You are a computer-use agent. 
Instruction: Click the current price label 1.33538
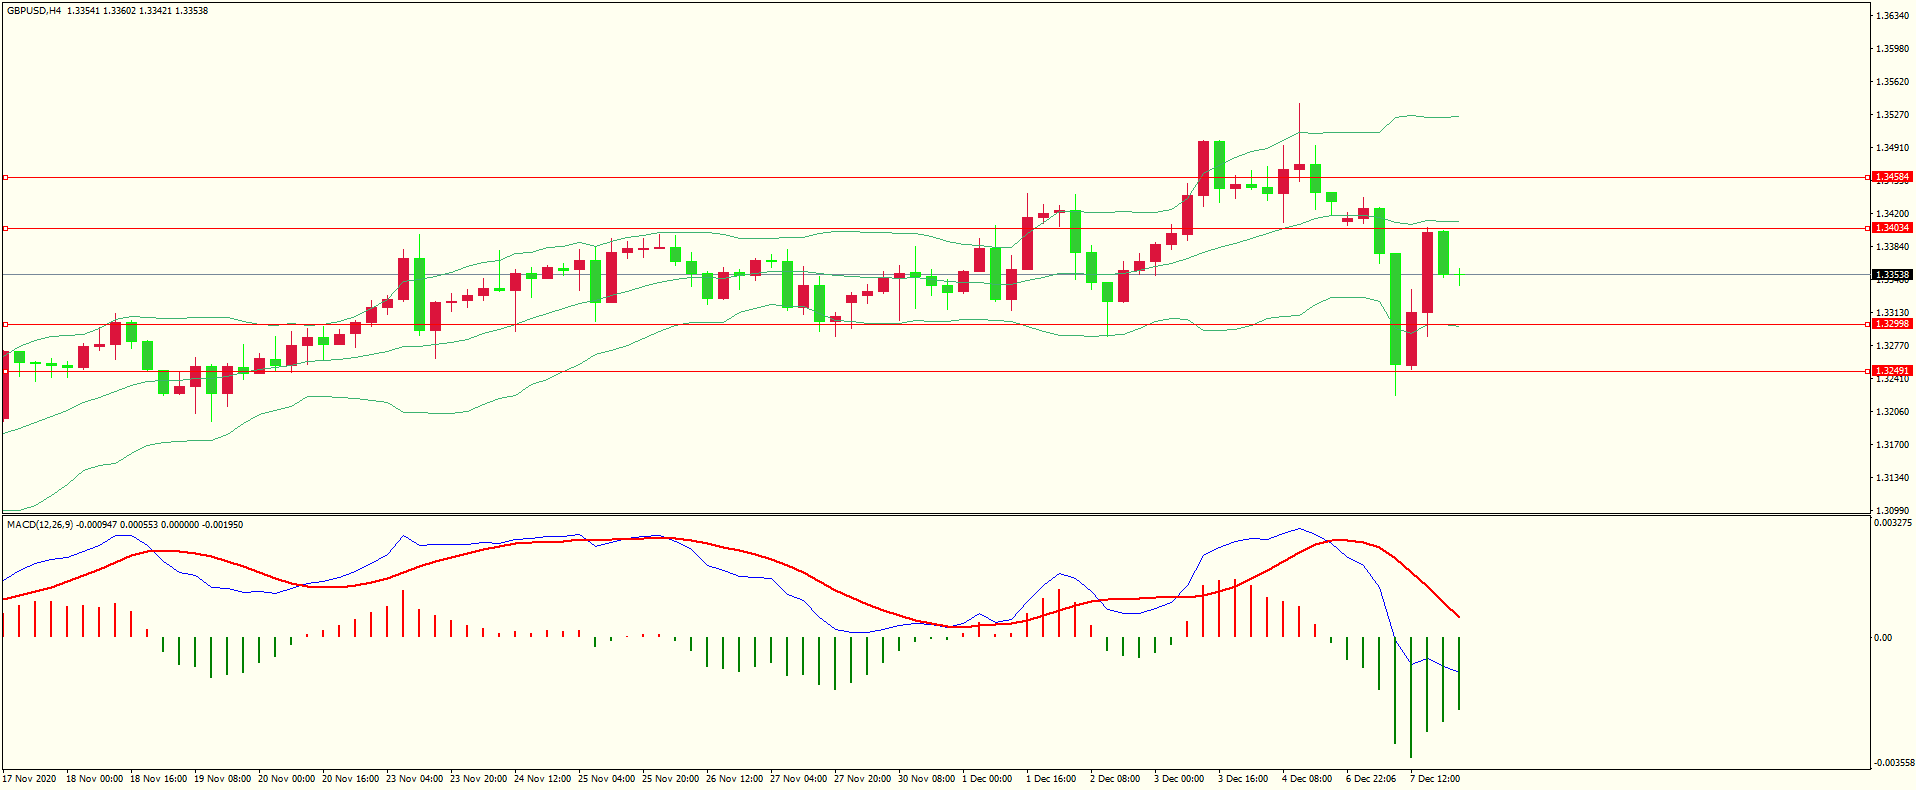pos(1891,275)
